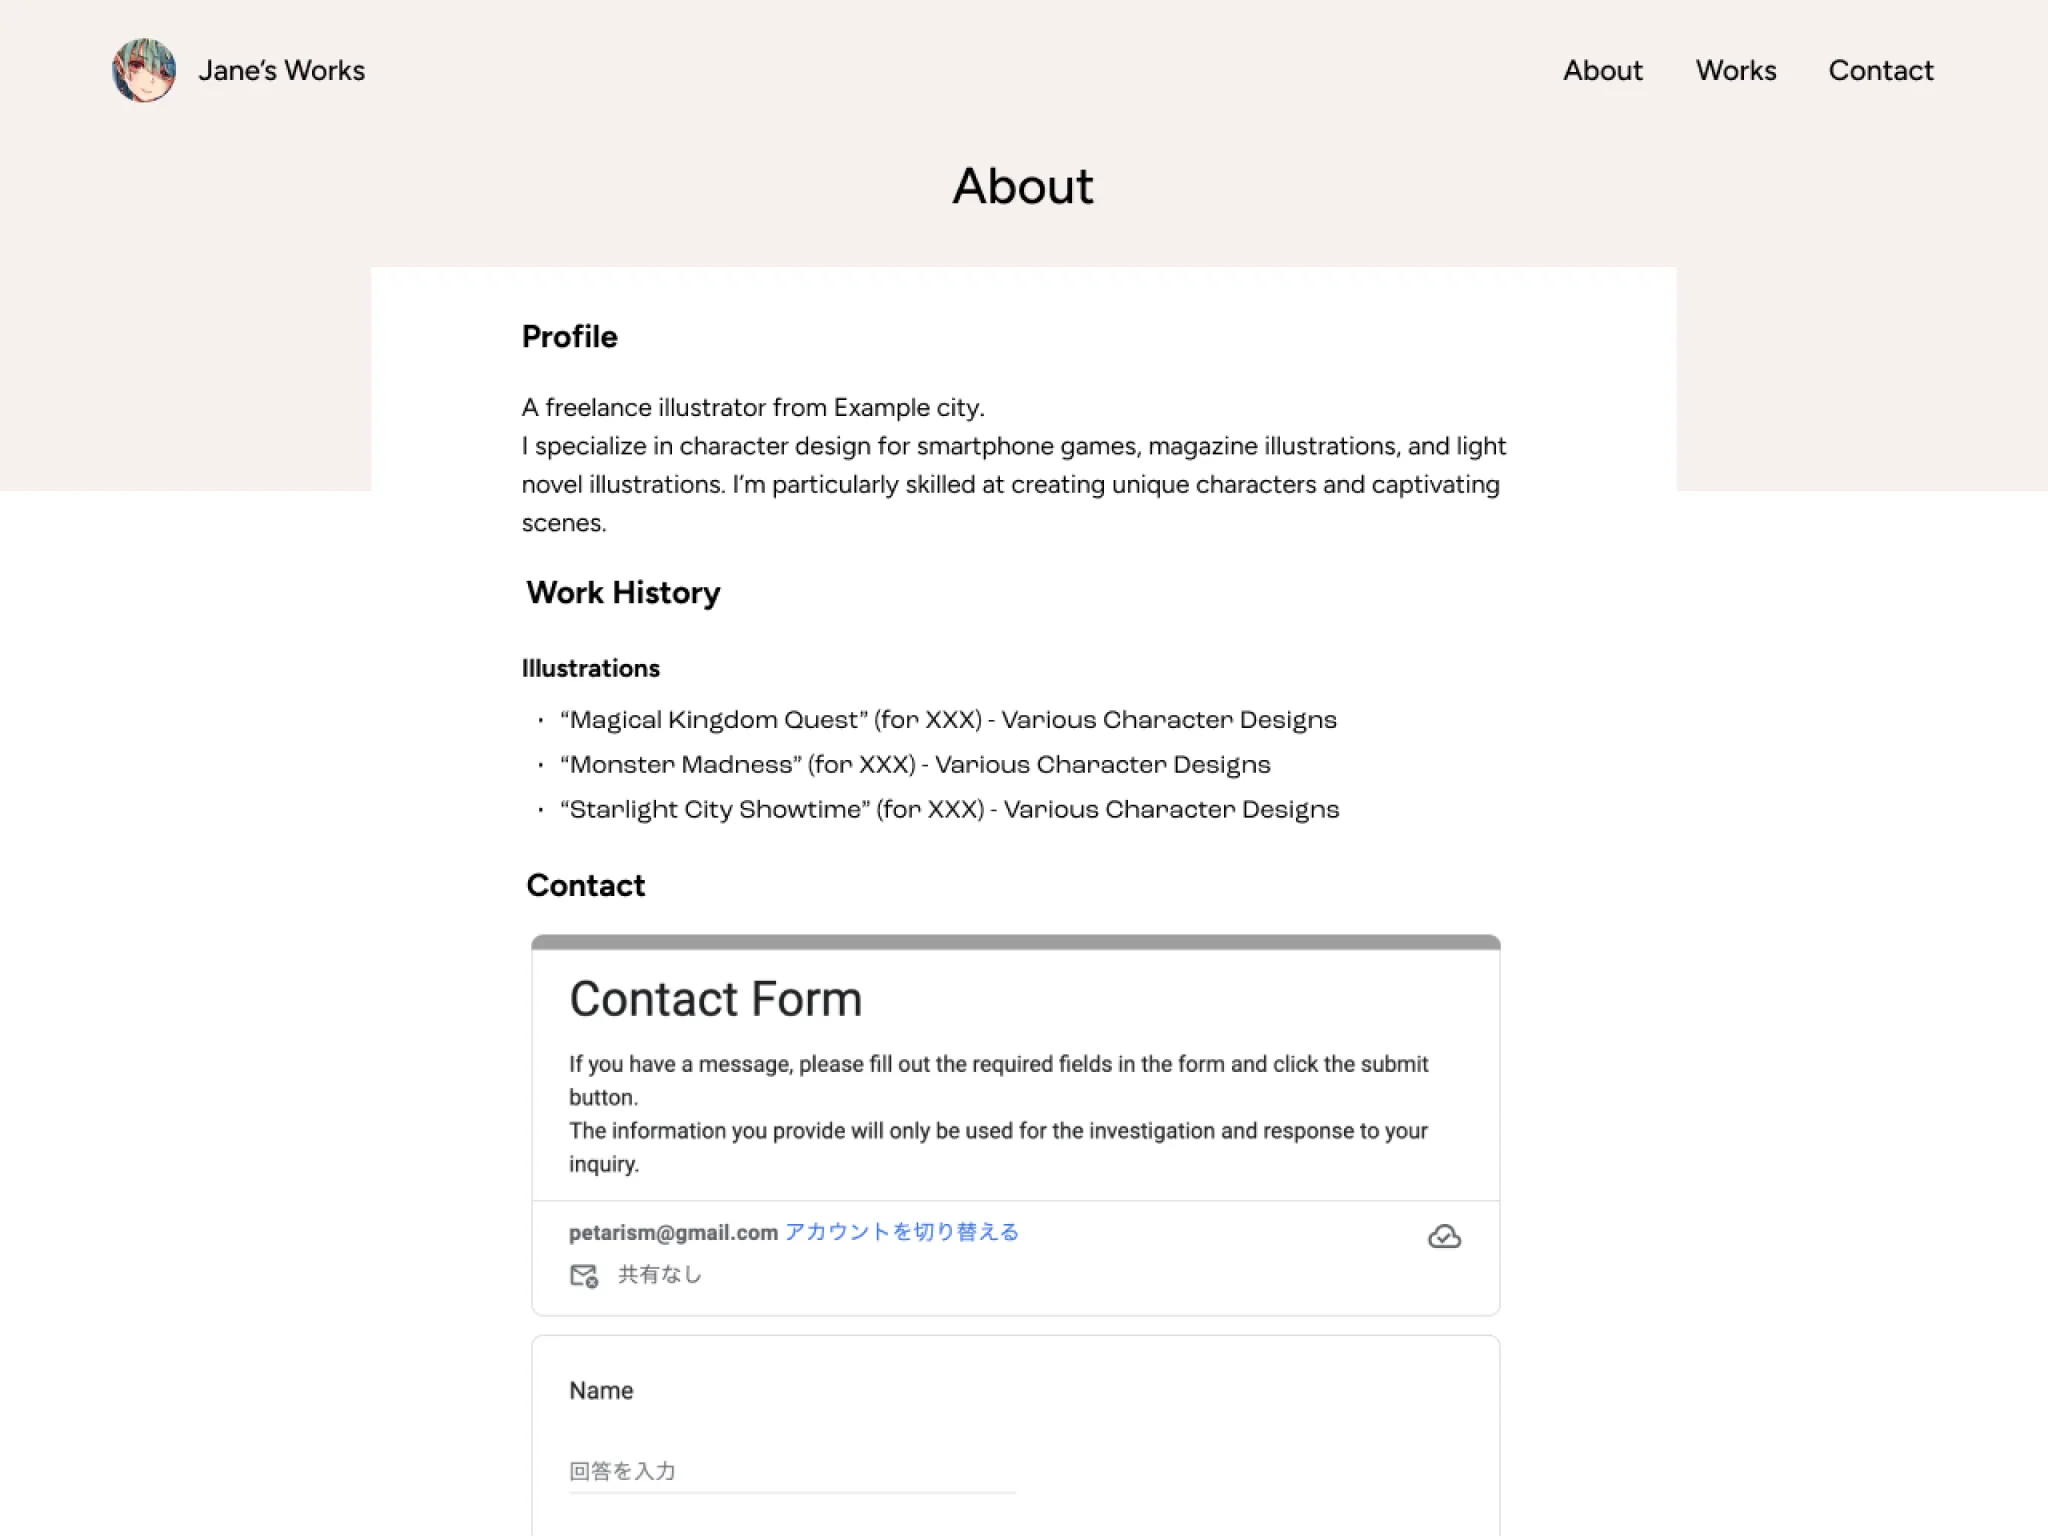
Task: Open the Works navigation menu item
Action: (x=1735, y=70)
